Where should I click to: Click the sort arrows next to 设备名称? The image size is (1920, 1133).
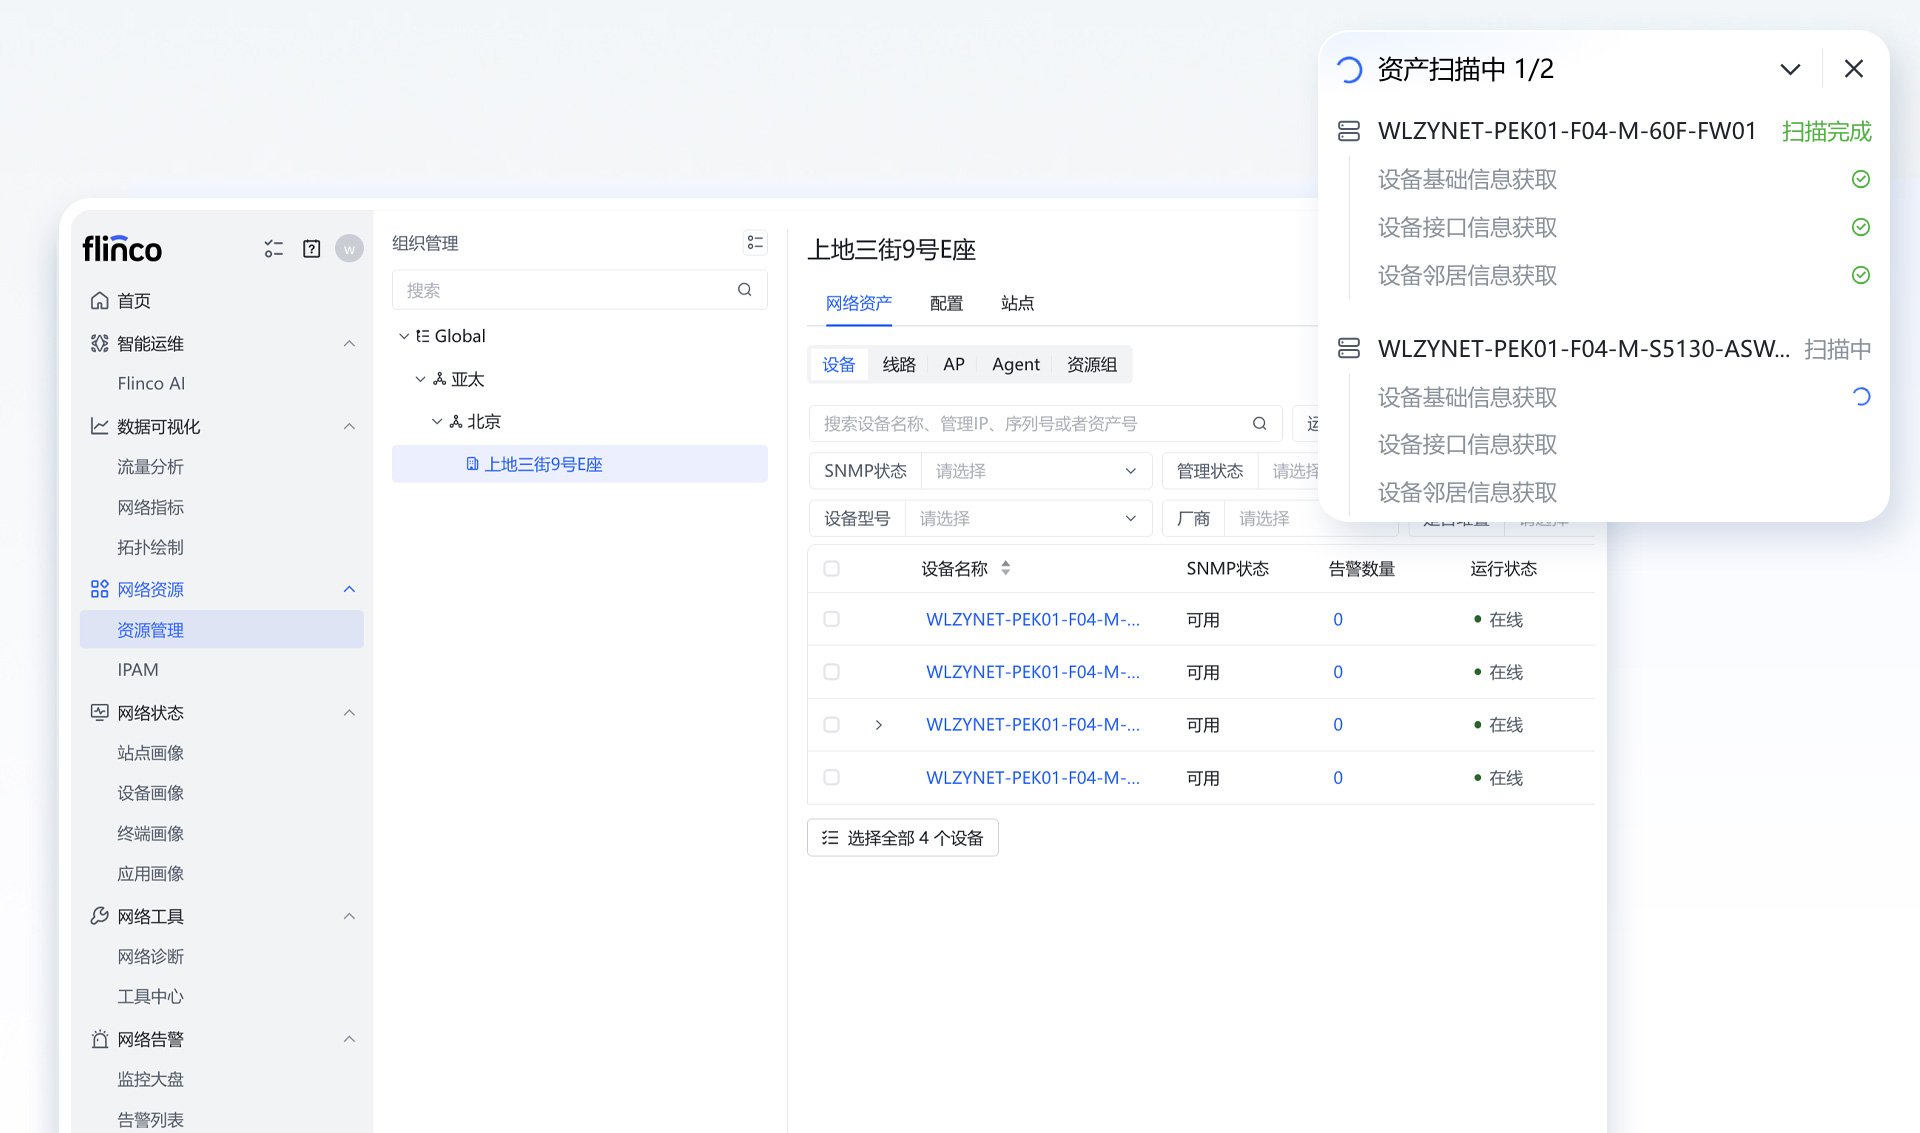pyautogui.click(x=1005, y=568)
